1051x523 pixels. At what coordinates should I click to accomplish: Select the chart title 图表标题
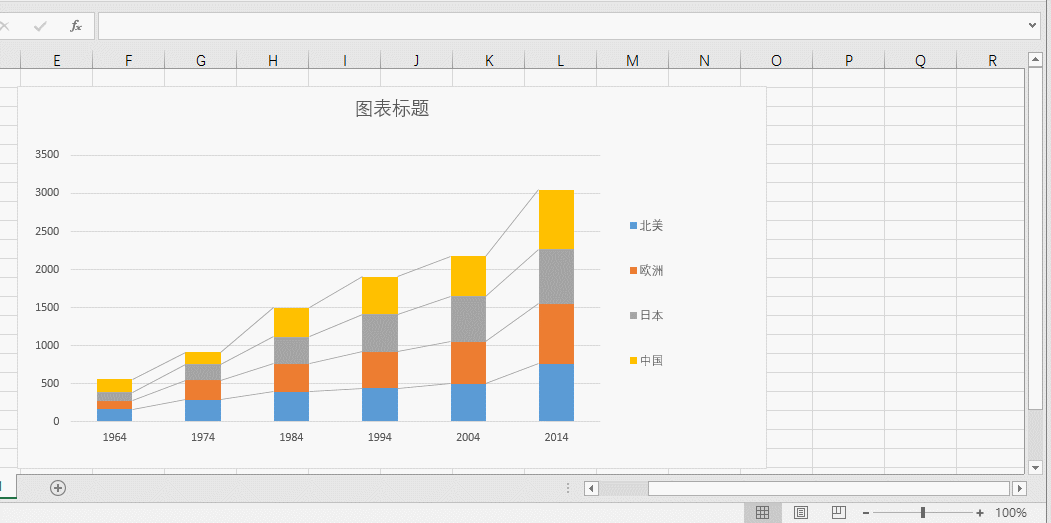tap(392, 109)
